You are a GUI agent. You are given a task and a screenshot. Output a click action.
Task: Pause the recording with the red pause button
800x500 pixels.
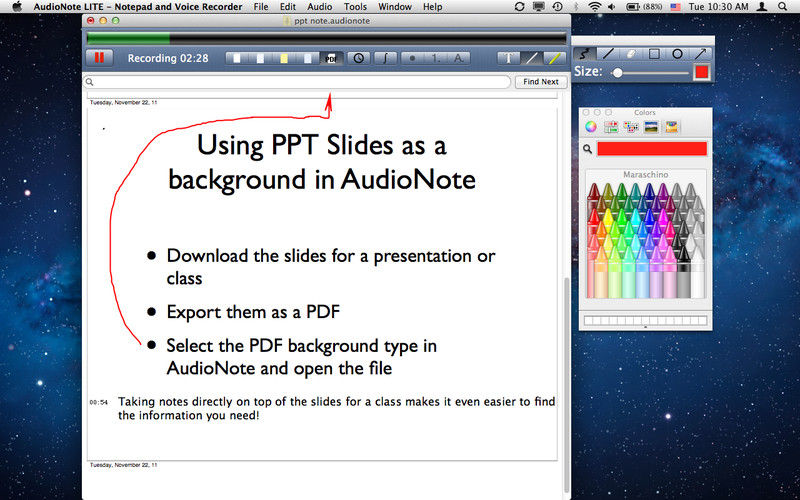point(99,58)
